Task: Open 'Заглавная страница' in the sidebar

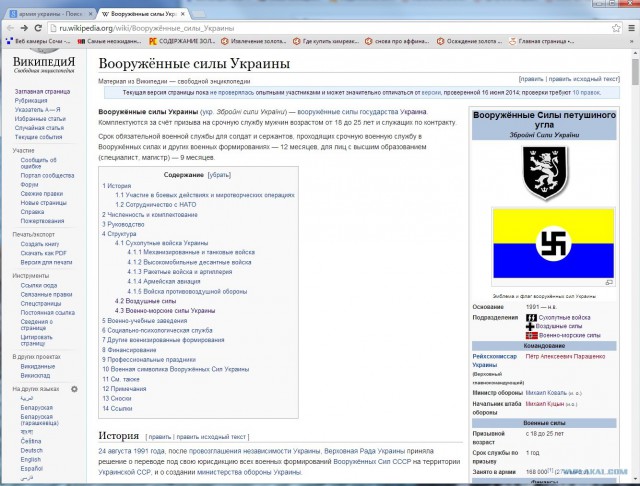Action: (42, 91)
